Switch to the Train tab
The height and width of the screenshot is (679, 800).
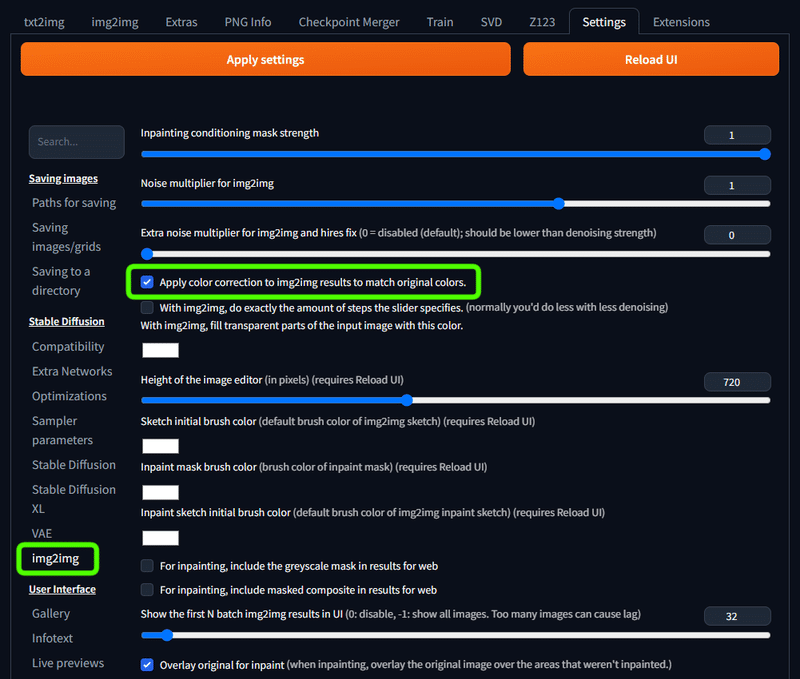click(440, 22)
